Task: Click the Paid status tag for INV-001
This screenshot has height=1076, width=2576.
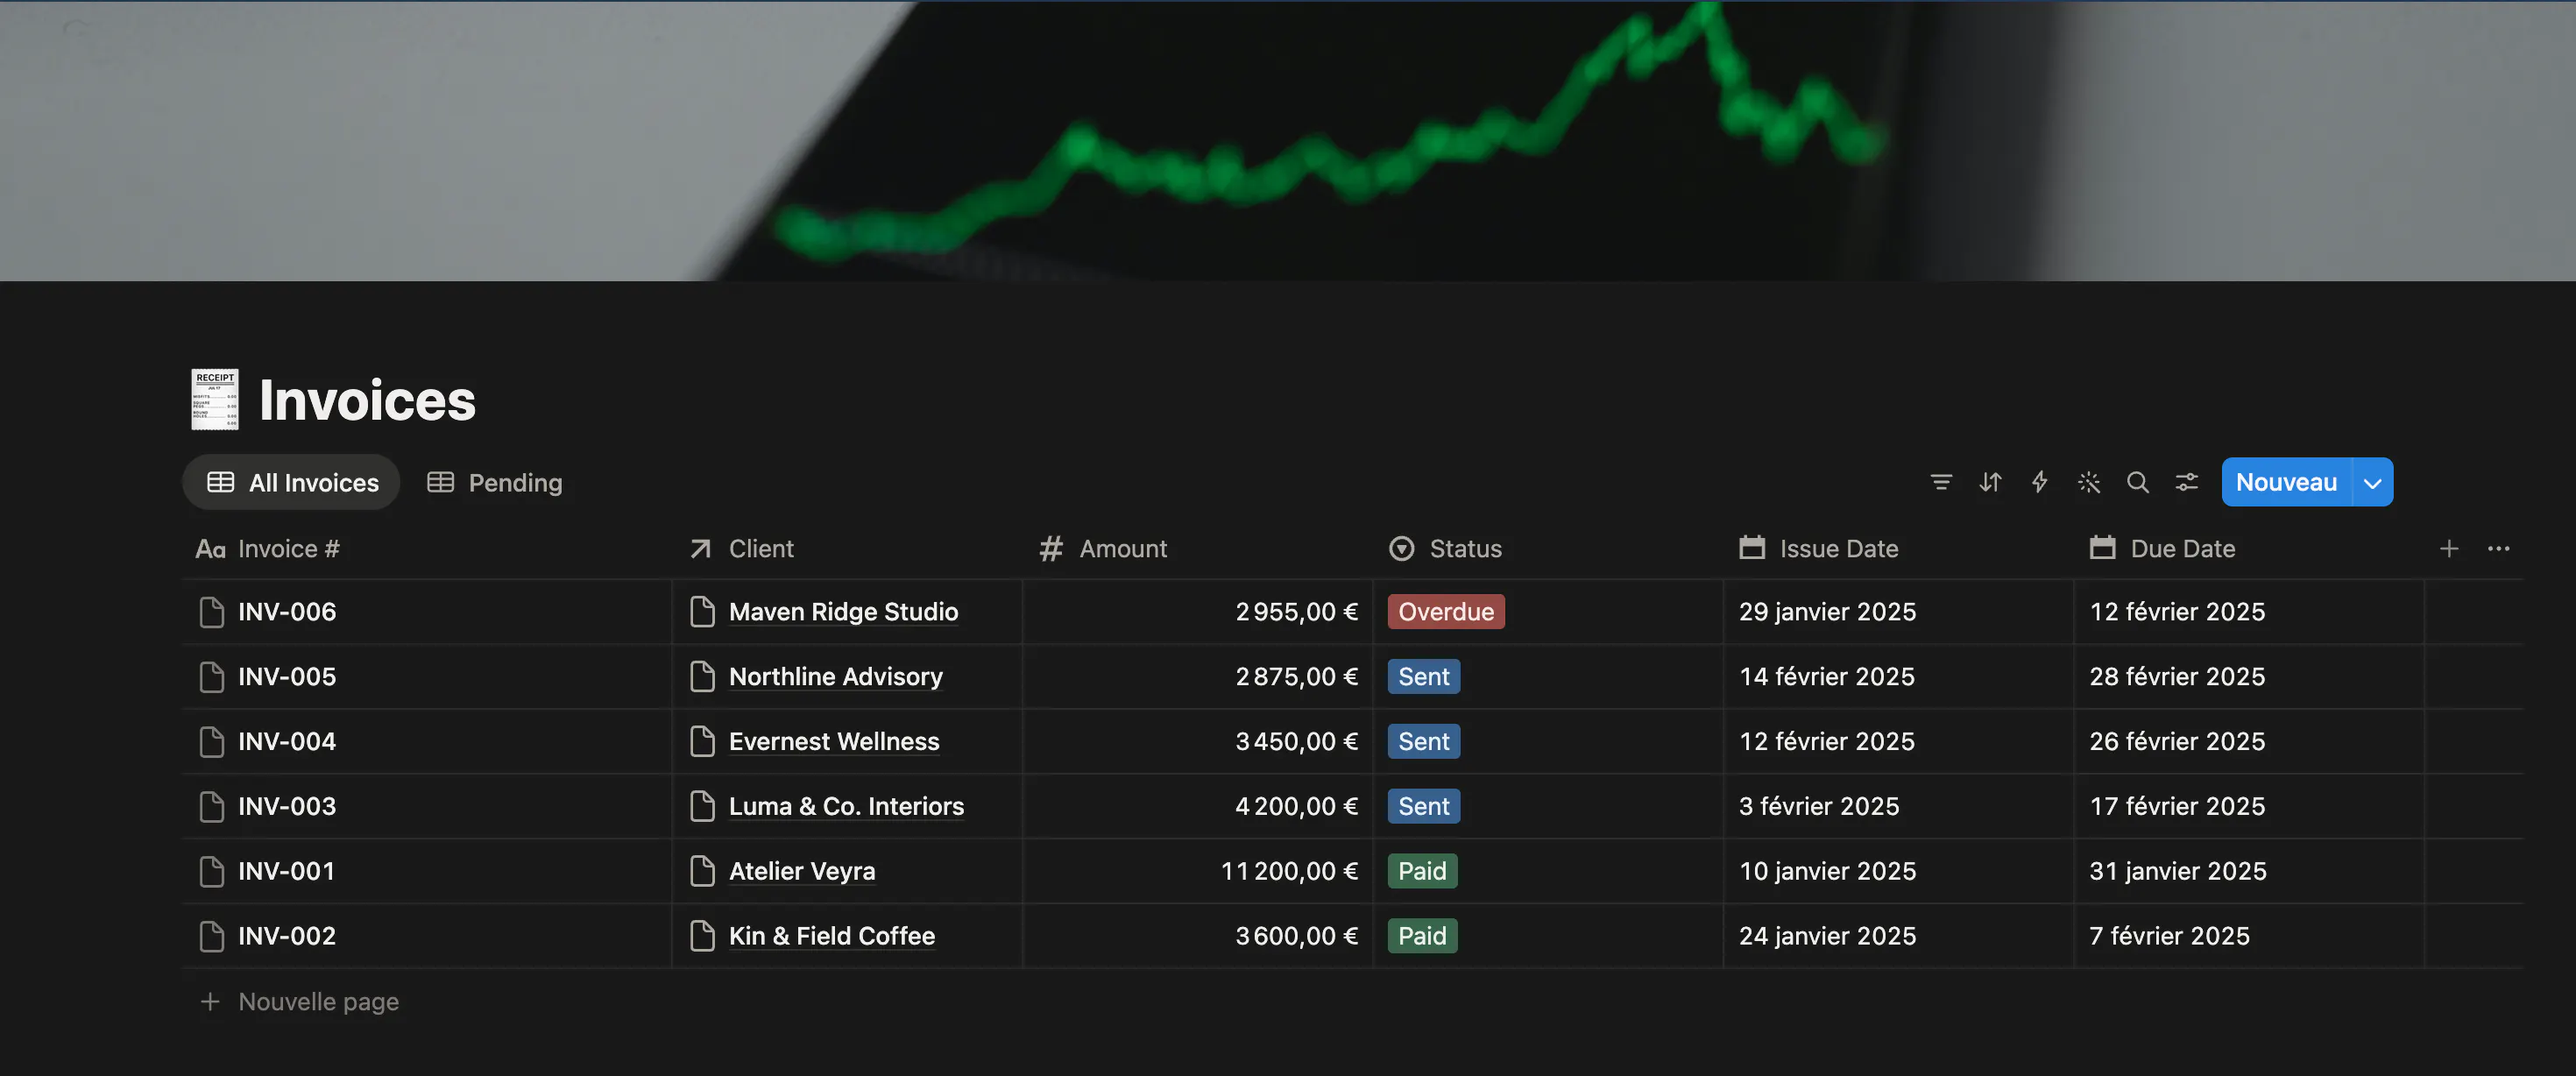Action: tap(1422, 871)
